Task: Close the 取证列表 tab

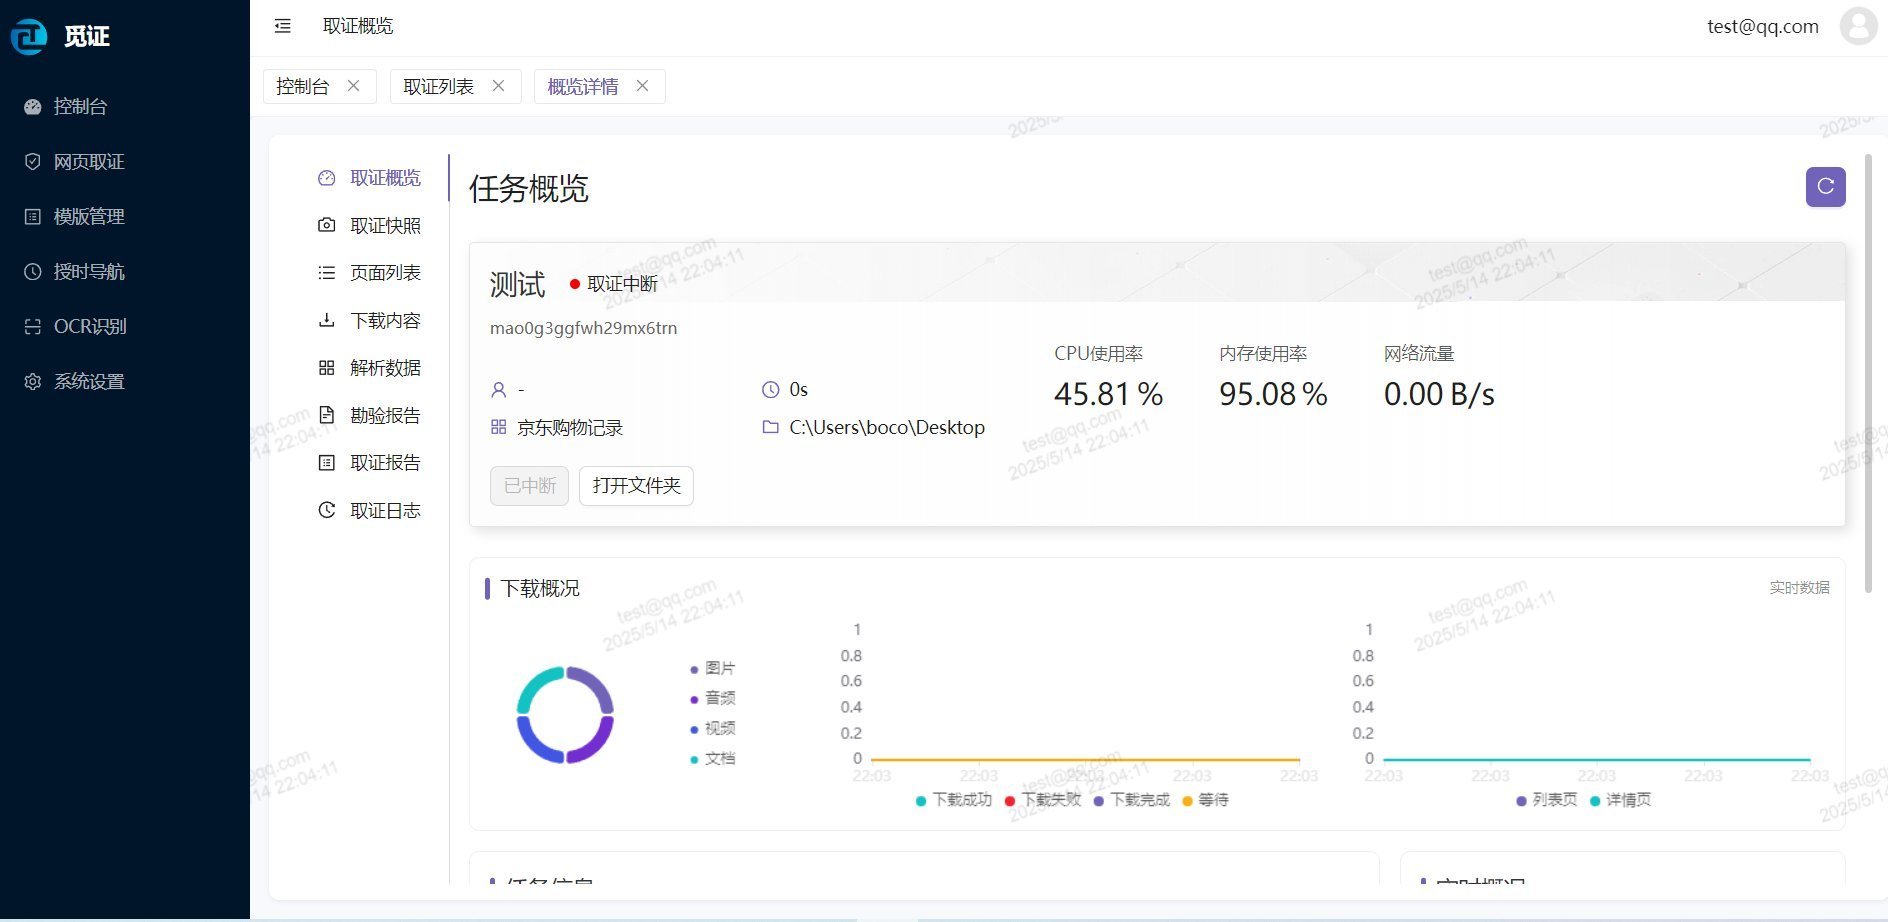Action: [x=498, y=86]
